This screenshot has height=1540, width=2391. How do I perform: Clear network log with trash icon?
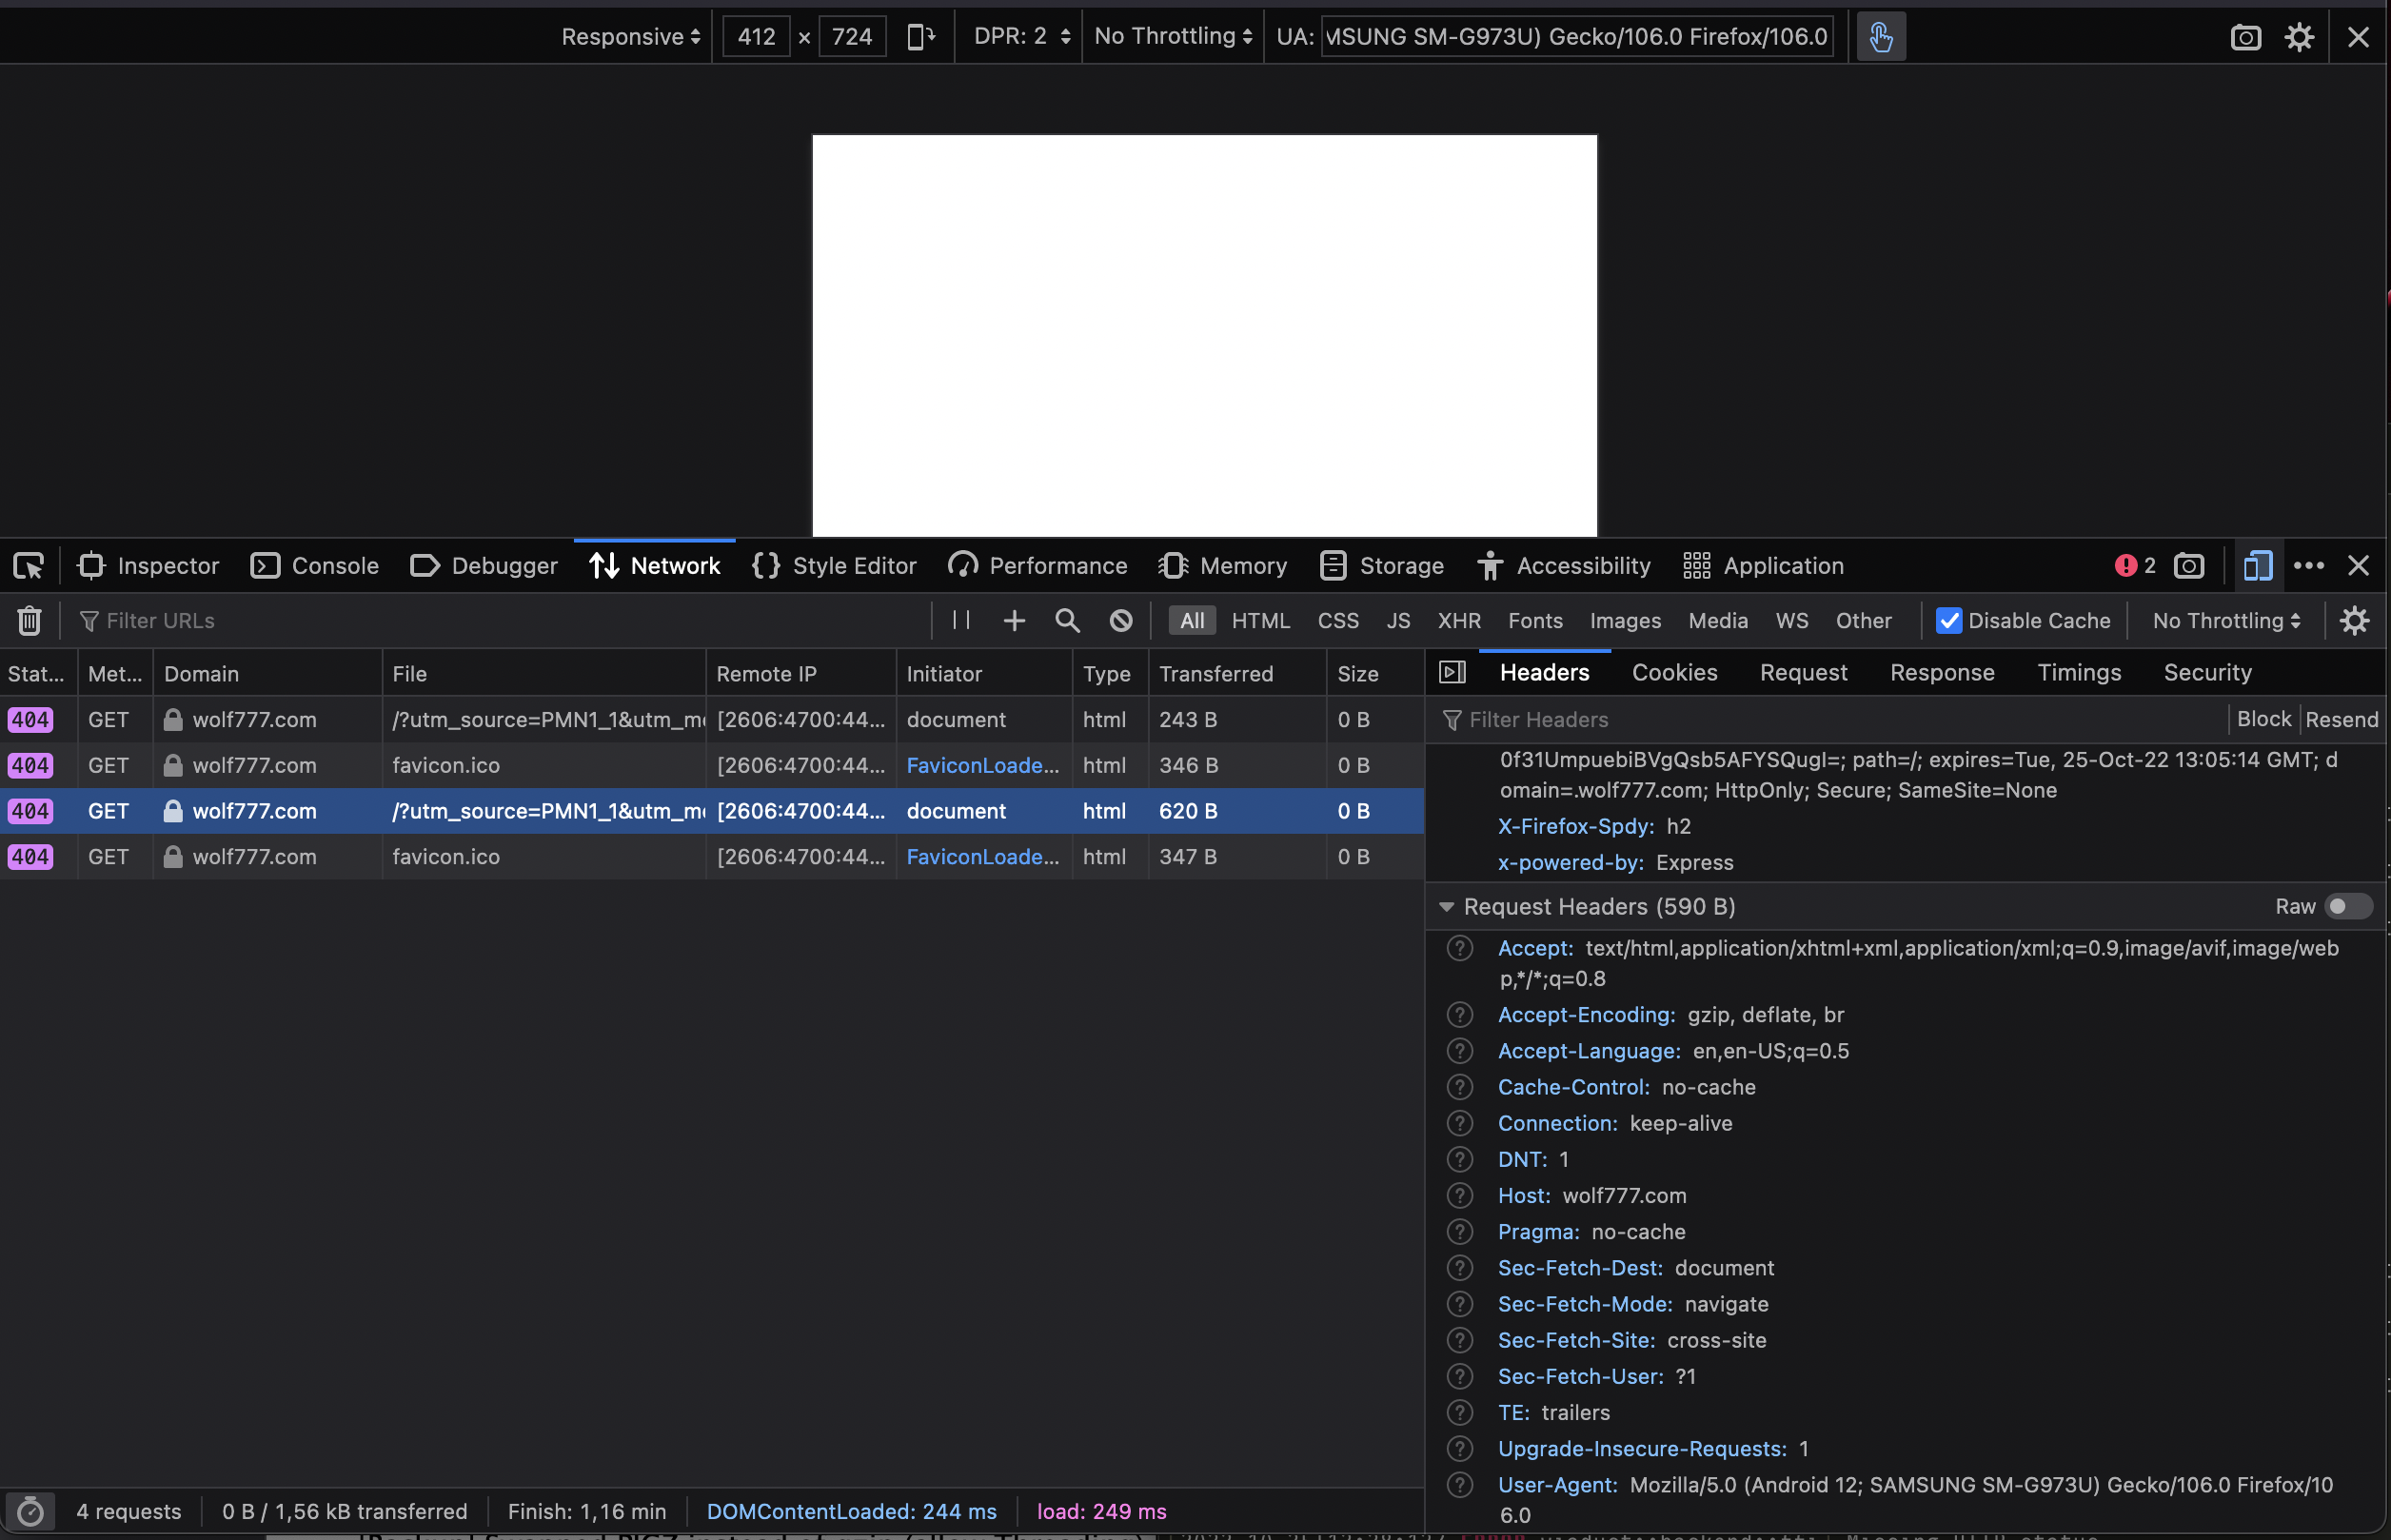[29, 621]
